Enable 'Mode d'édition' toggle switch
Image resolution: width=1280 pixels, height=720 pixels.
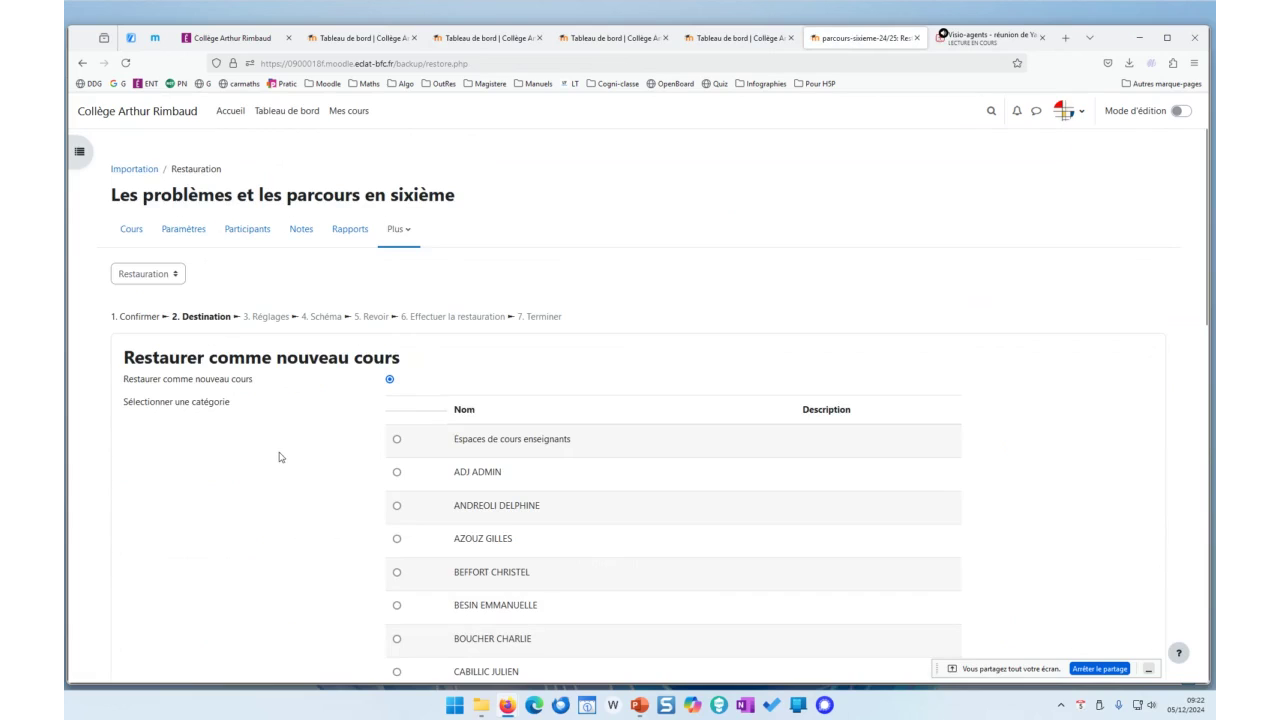coord(1180,111)
